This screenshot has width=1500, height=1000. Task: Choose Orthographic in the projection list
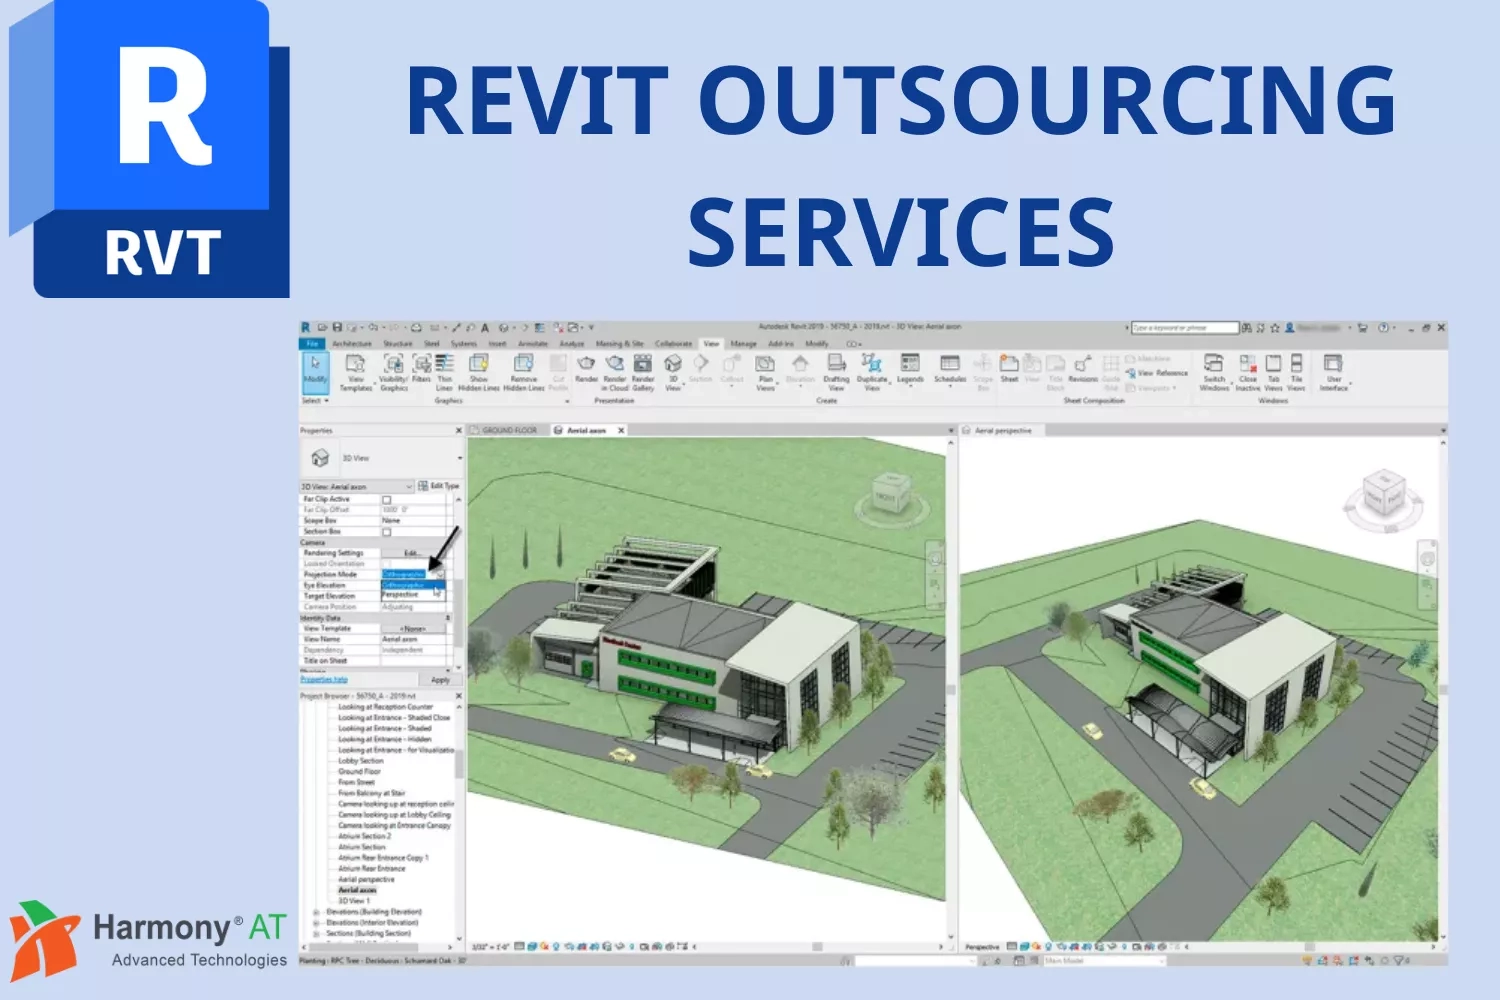[x=412, y=585]
